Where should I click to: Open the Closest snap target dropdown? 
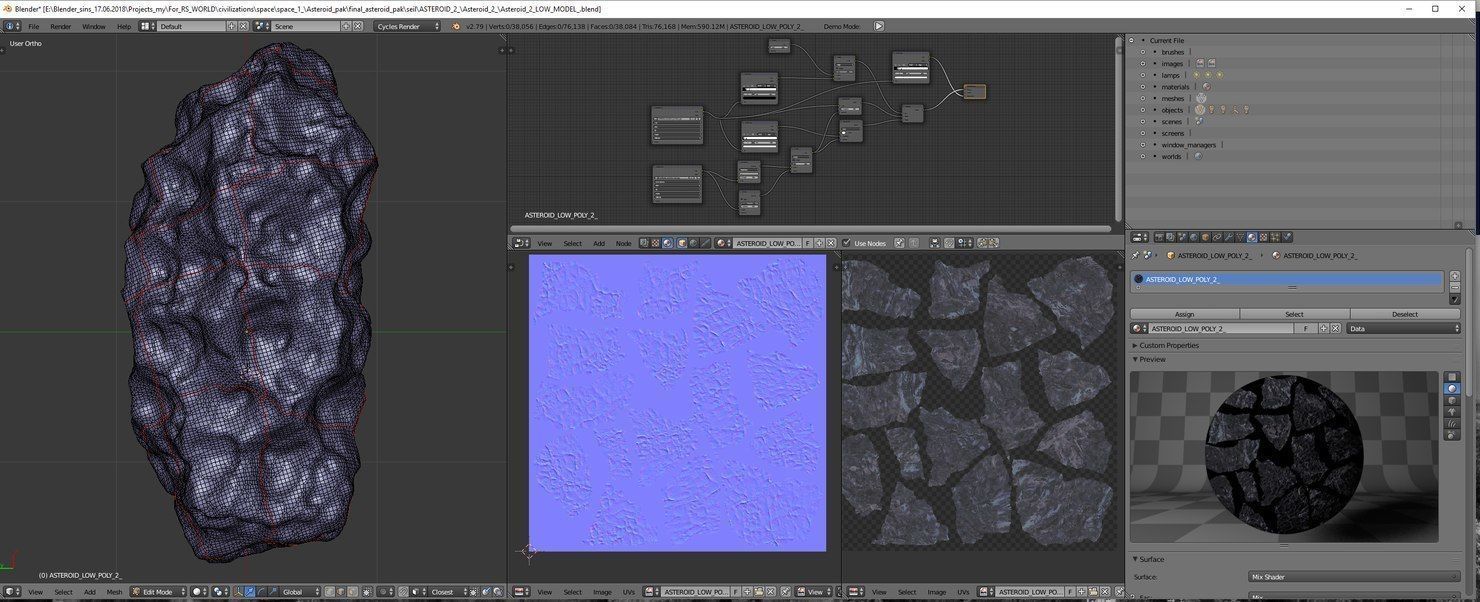448,592
